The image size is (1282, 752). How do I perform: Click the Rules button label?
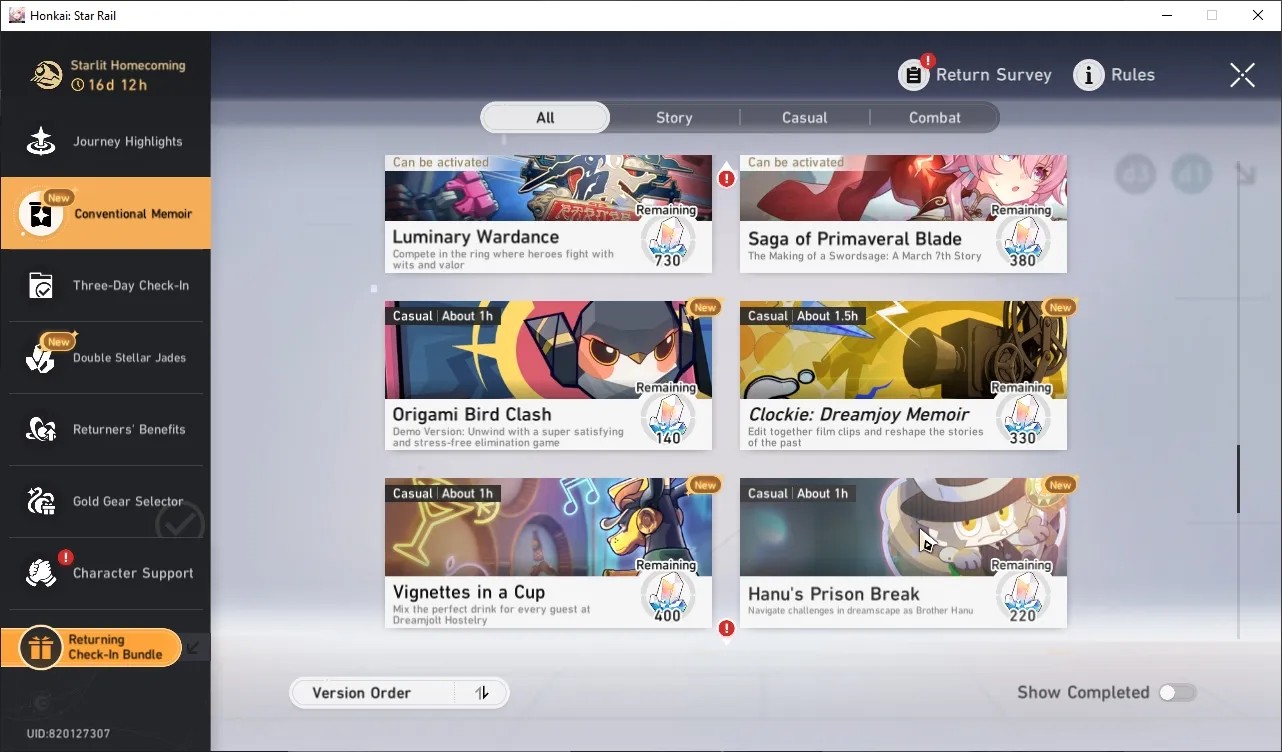(1133, 75)
